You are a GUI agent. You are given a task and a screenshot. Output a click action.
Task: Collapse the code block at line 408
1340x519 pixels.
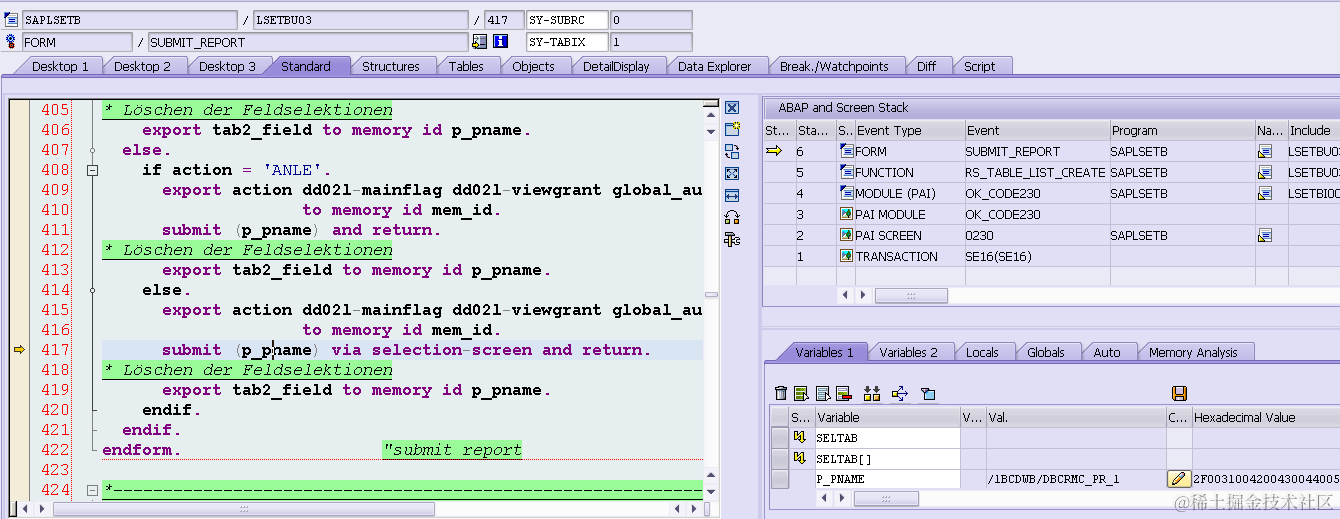93,170
